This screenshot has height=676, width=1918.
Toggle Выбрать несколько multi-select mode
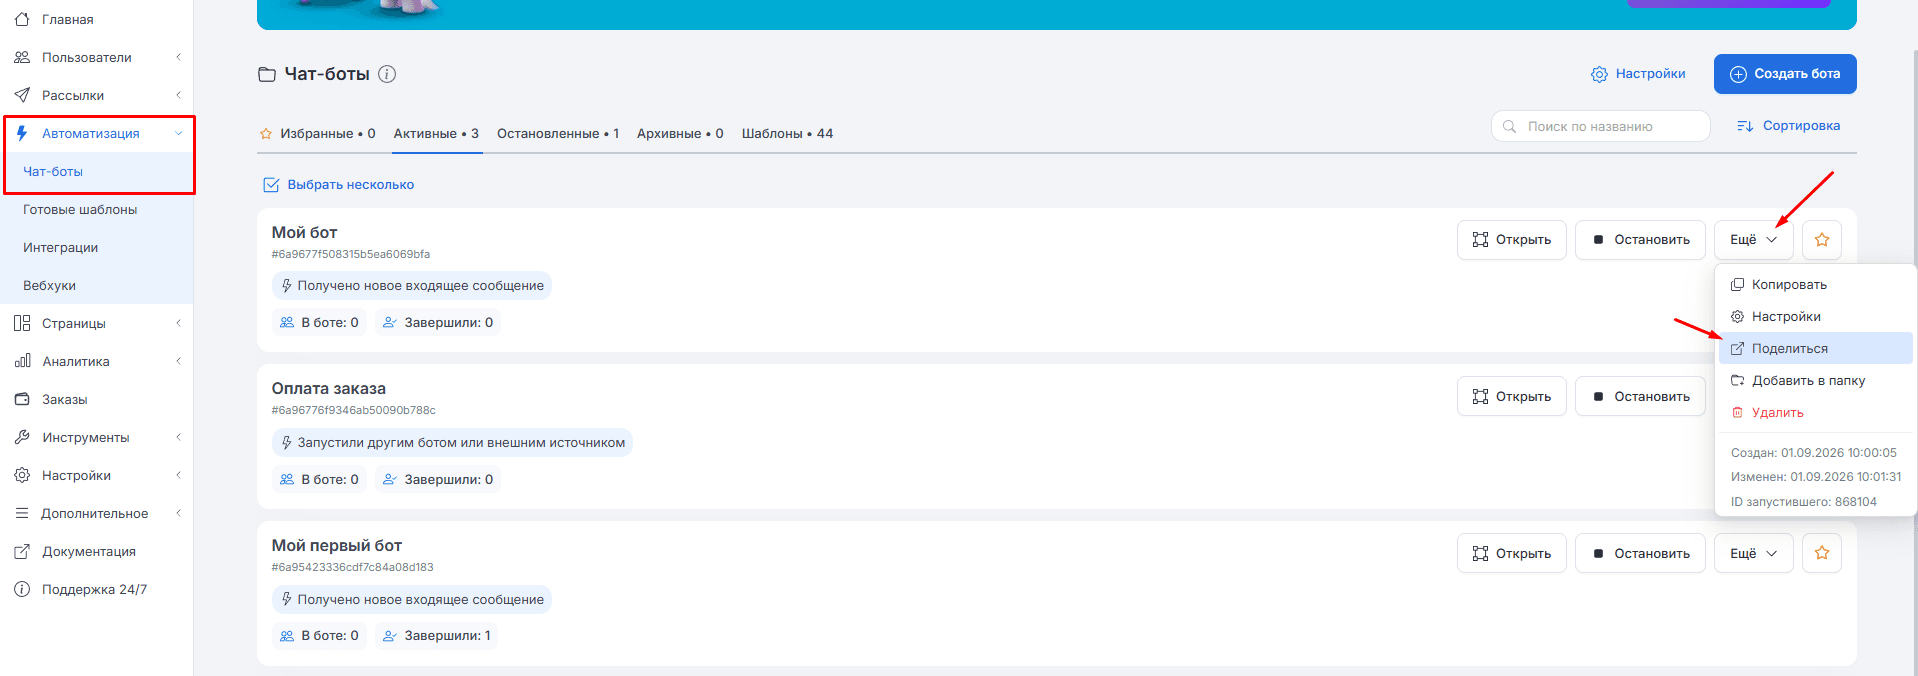[338, 185]
